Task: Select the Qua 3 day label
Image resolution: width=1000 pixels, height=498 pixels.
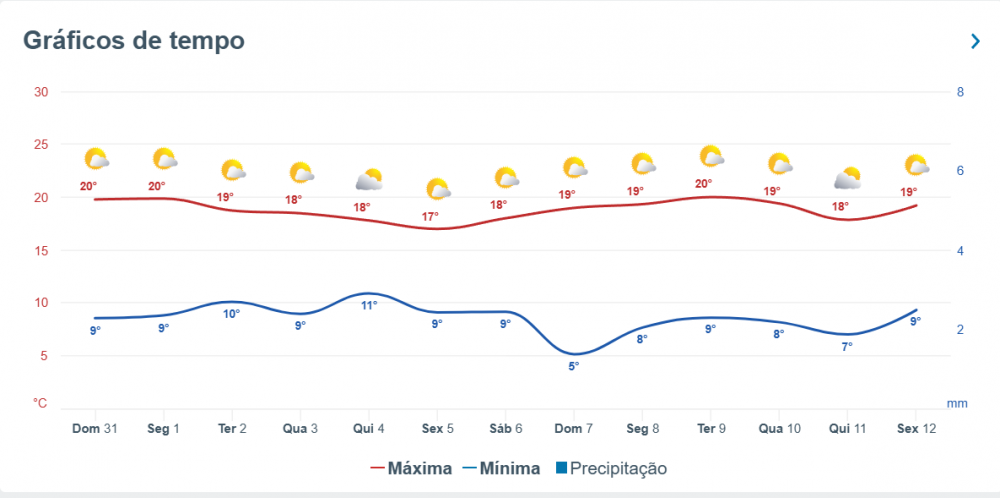Action: coord(300,428)
